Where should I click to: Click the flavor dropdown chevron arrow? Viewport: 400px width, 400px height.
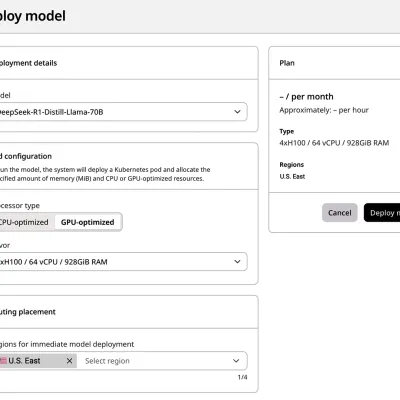coord(237,262)
